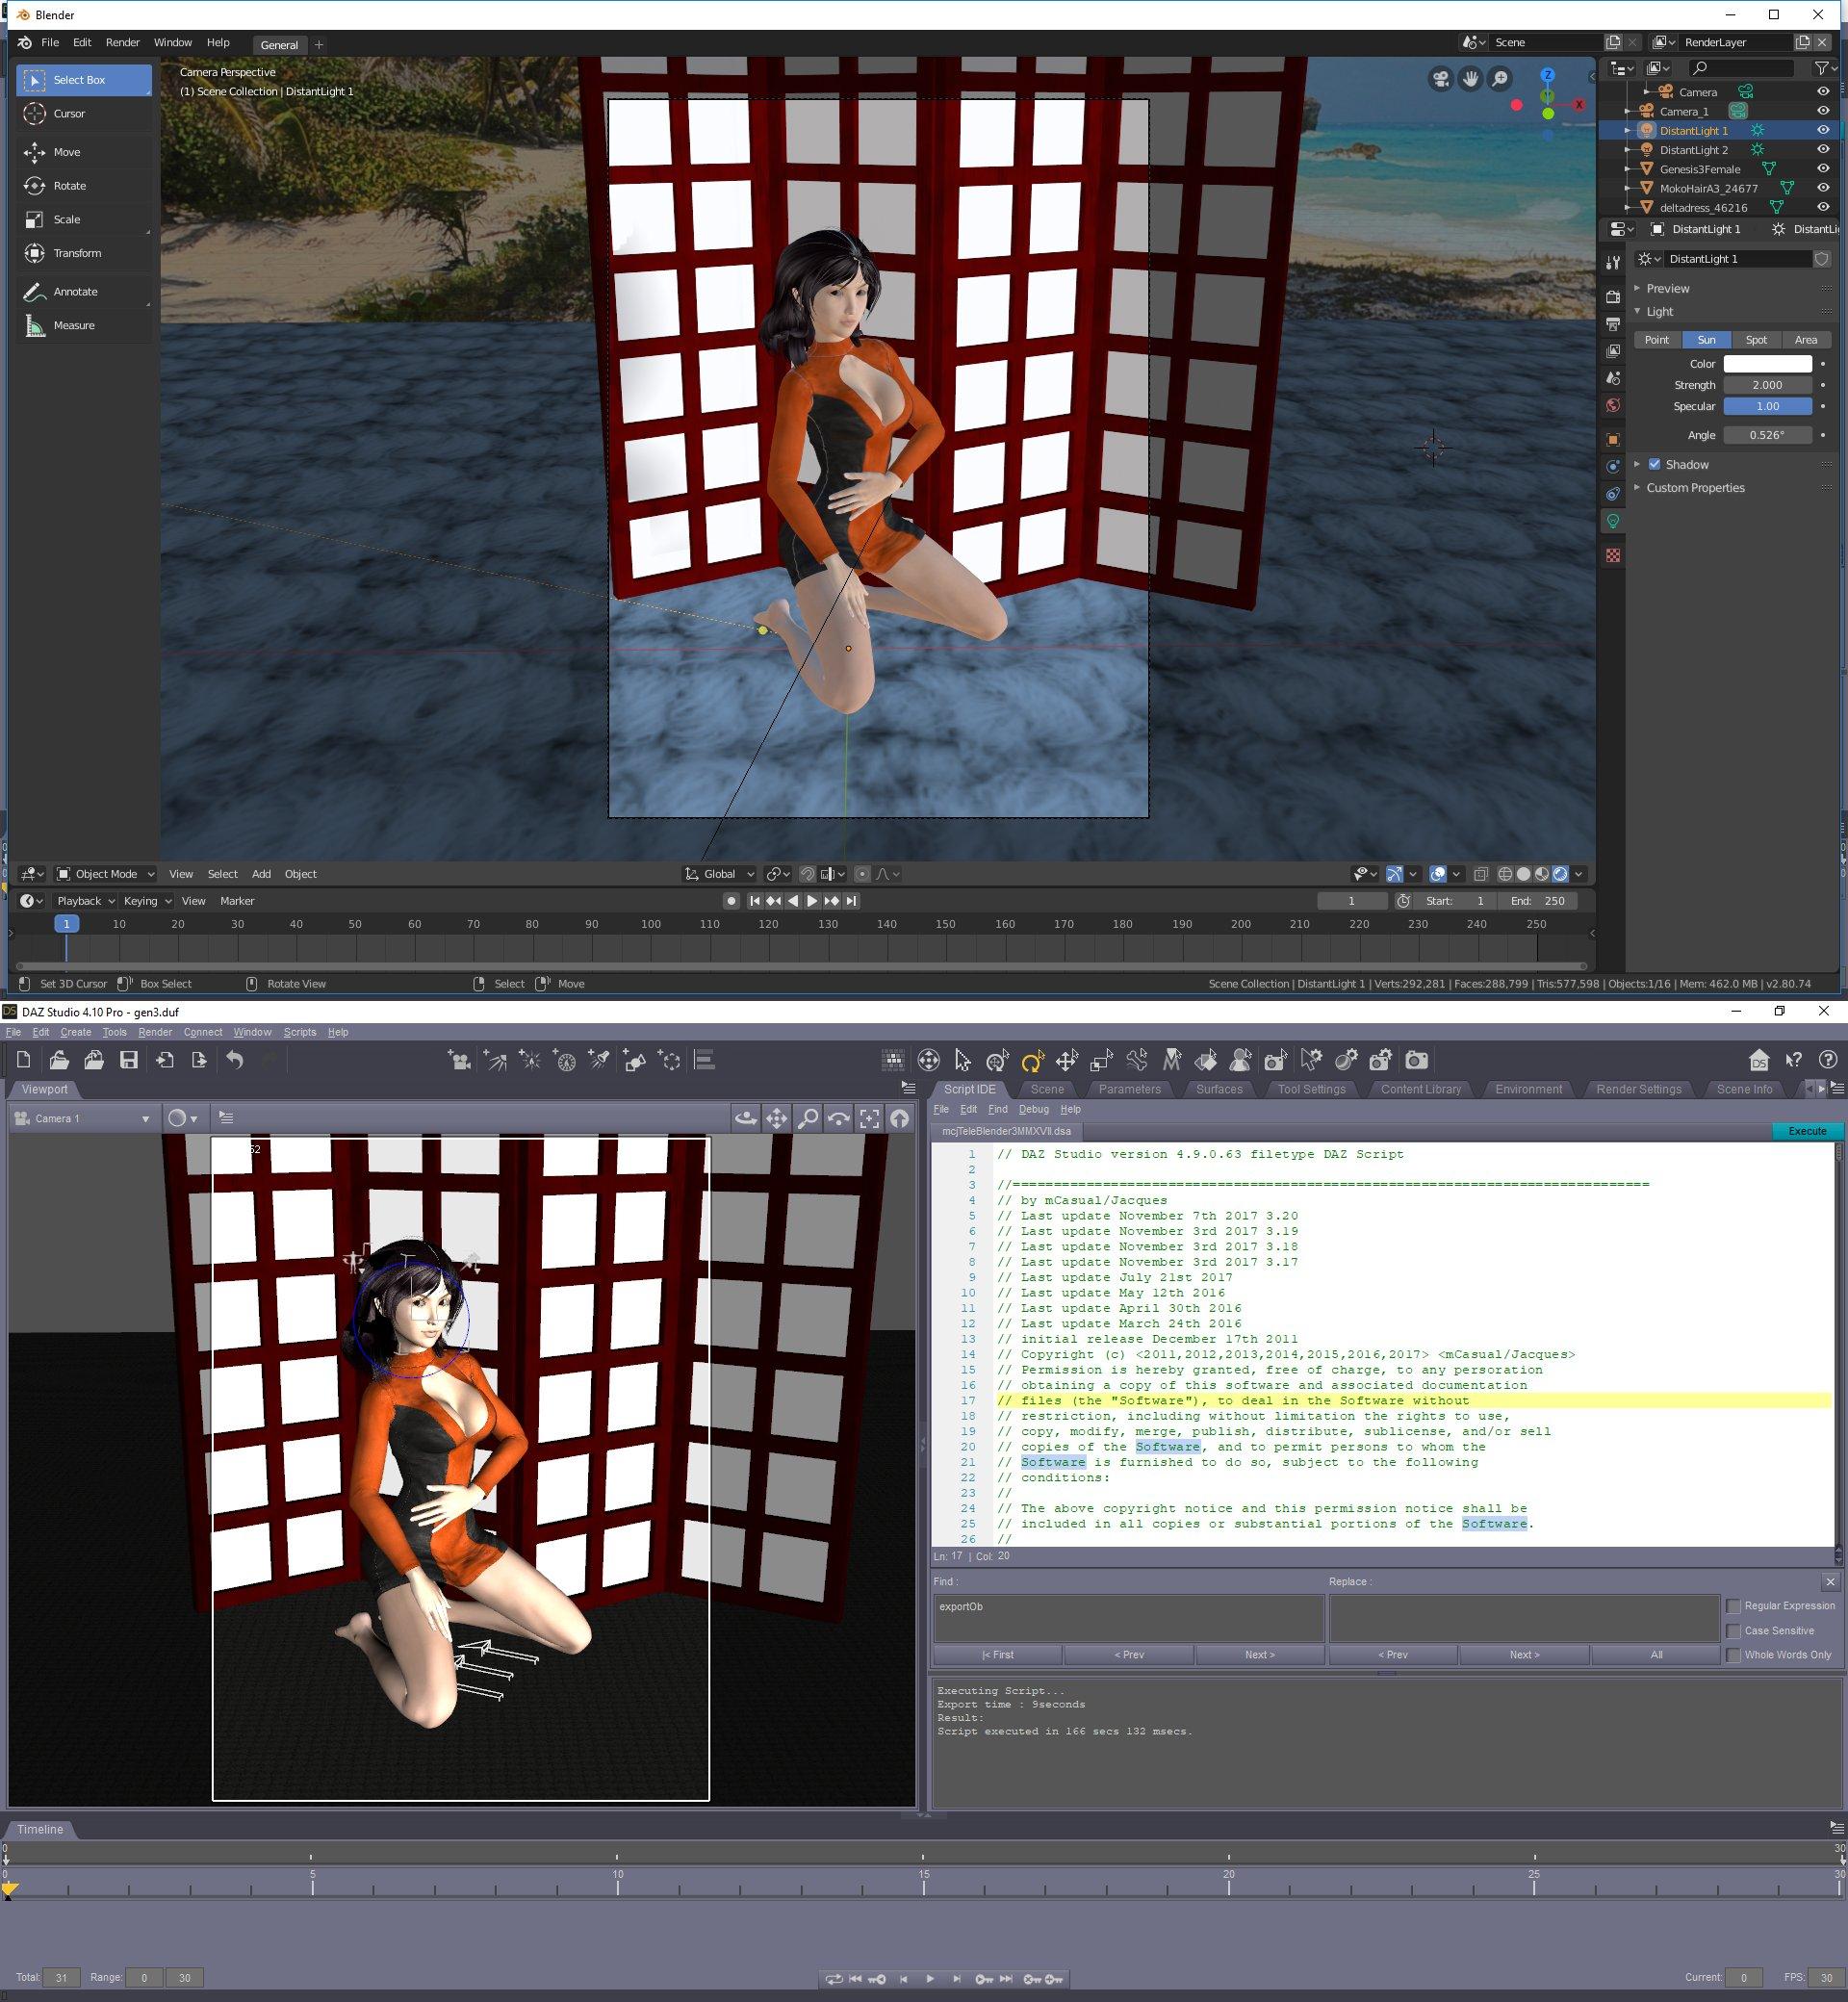Click the white light Color swatch

[x=1767, y=364]
